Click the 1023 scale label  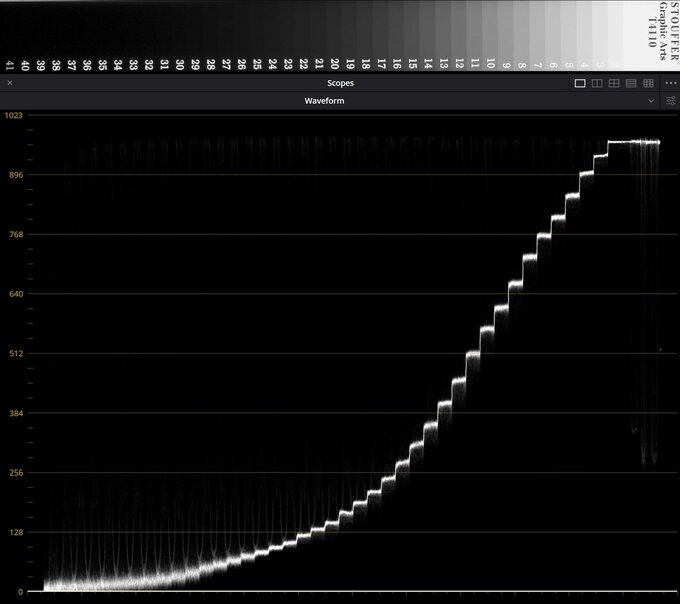tap(13, 115)
